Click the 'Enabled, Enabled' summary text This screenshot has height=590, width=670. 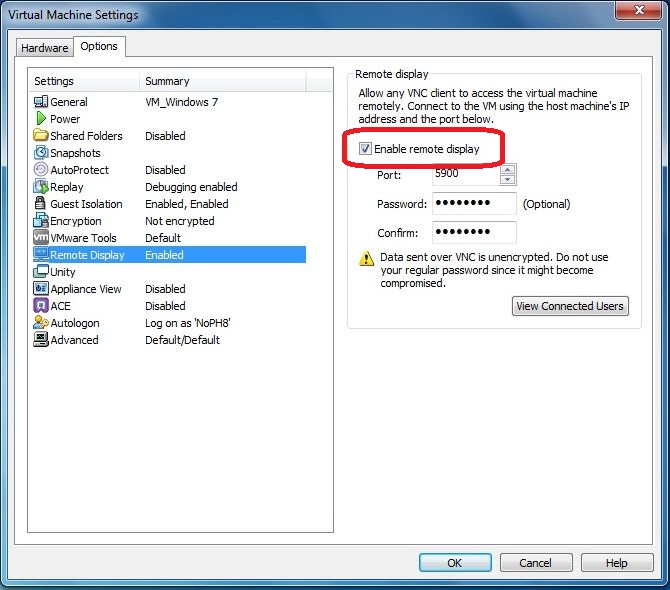point(187,204)
